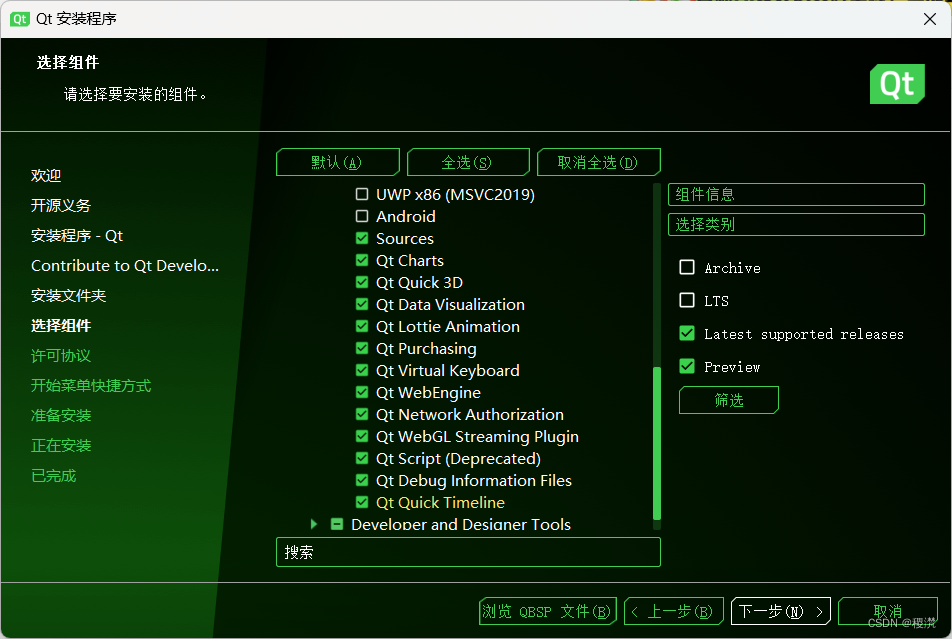The width and height of the screenshot is (952, 639).
Task: Toggle Qt Virtual Keyboard checkbox
Action: (362, 370)
